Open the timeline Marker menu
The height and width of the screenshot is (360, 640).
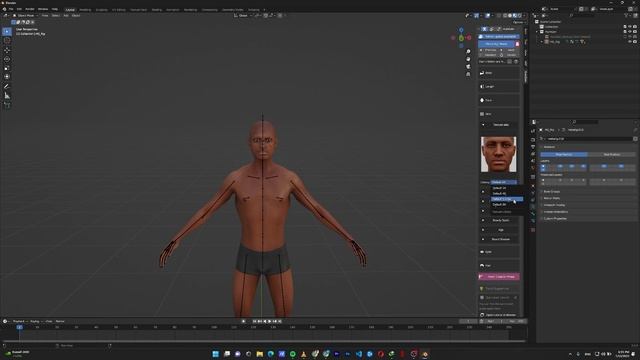pyautogui.click(x=60, y=321)
